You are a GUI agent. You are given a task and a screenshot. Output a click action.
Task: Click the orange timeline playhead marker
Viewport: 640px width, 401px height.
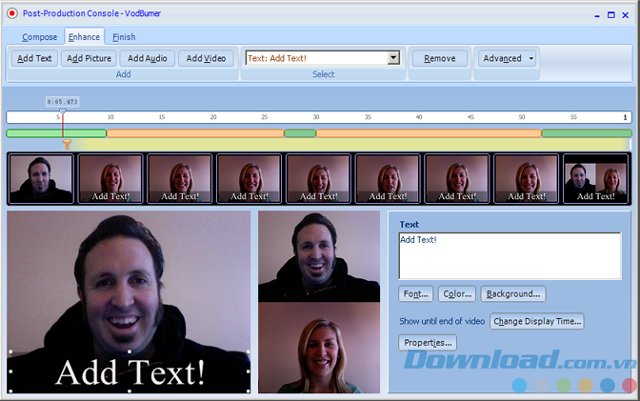67,145
